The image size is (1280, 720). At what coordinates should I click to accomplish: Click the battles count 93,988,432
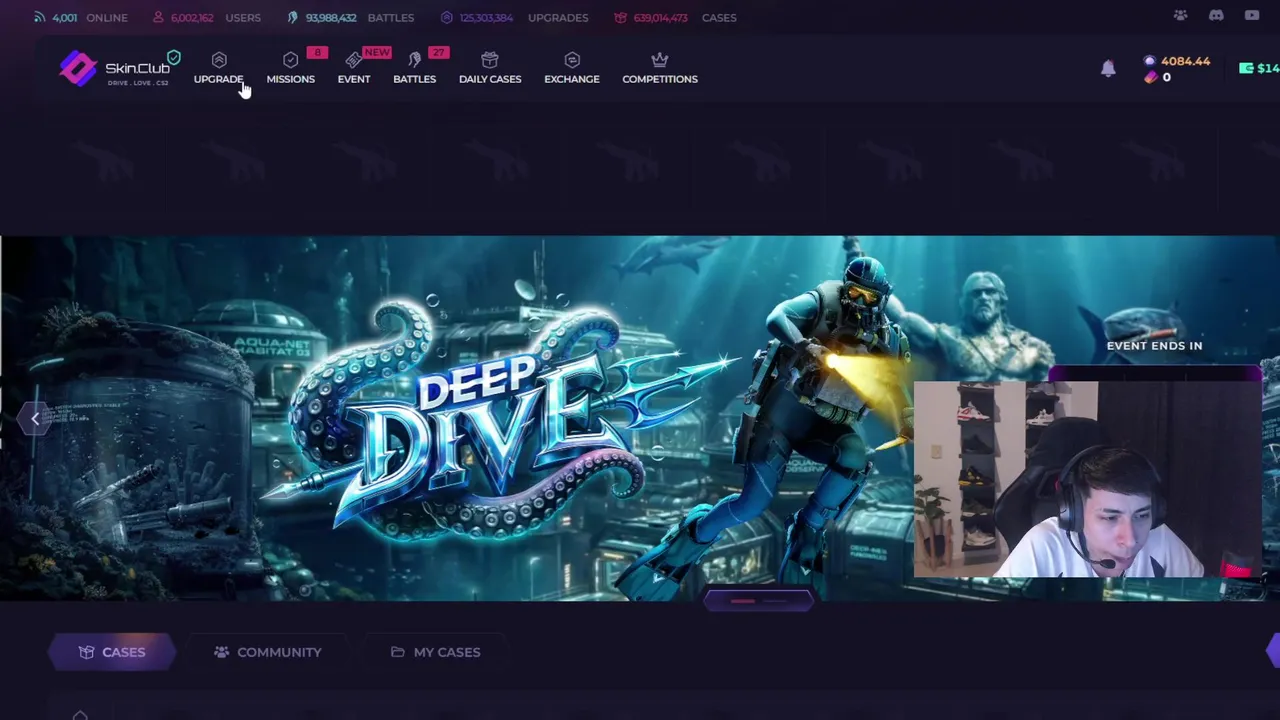pyautogui.click(x=331, y=17)
